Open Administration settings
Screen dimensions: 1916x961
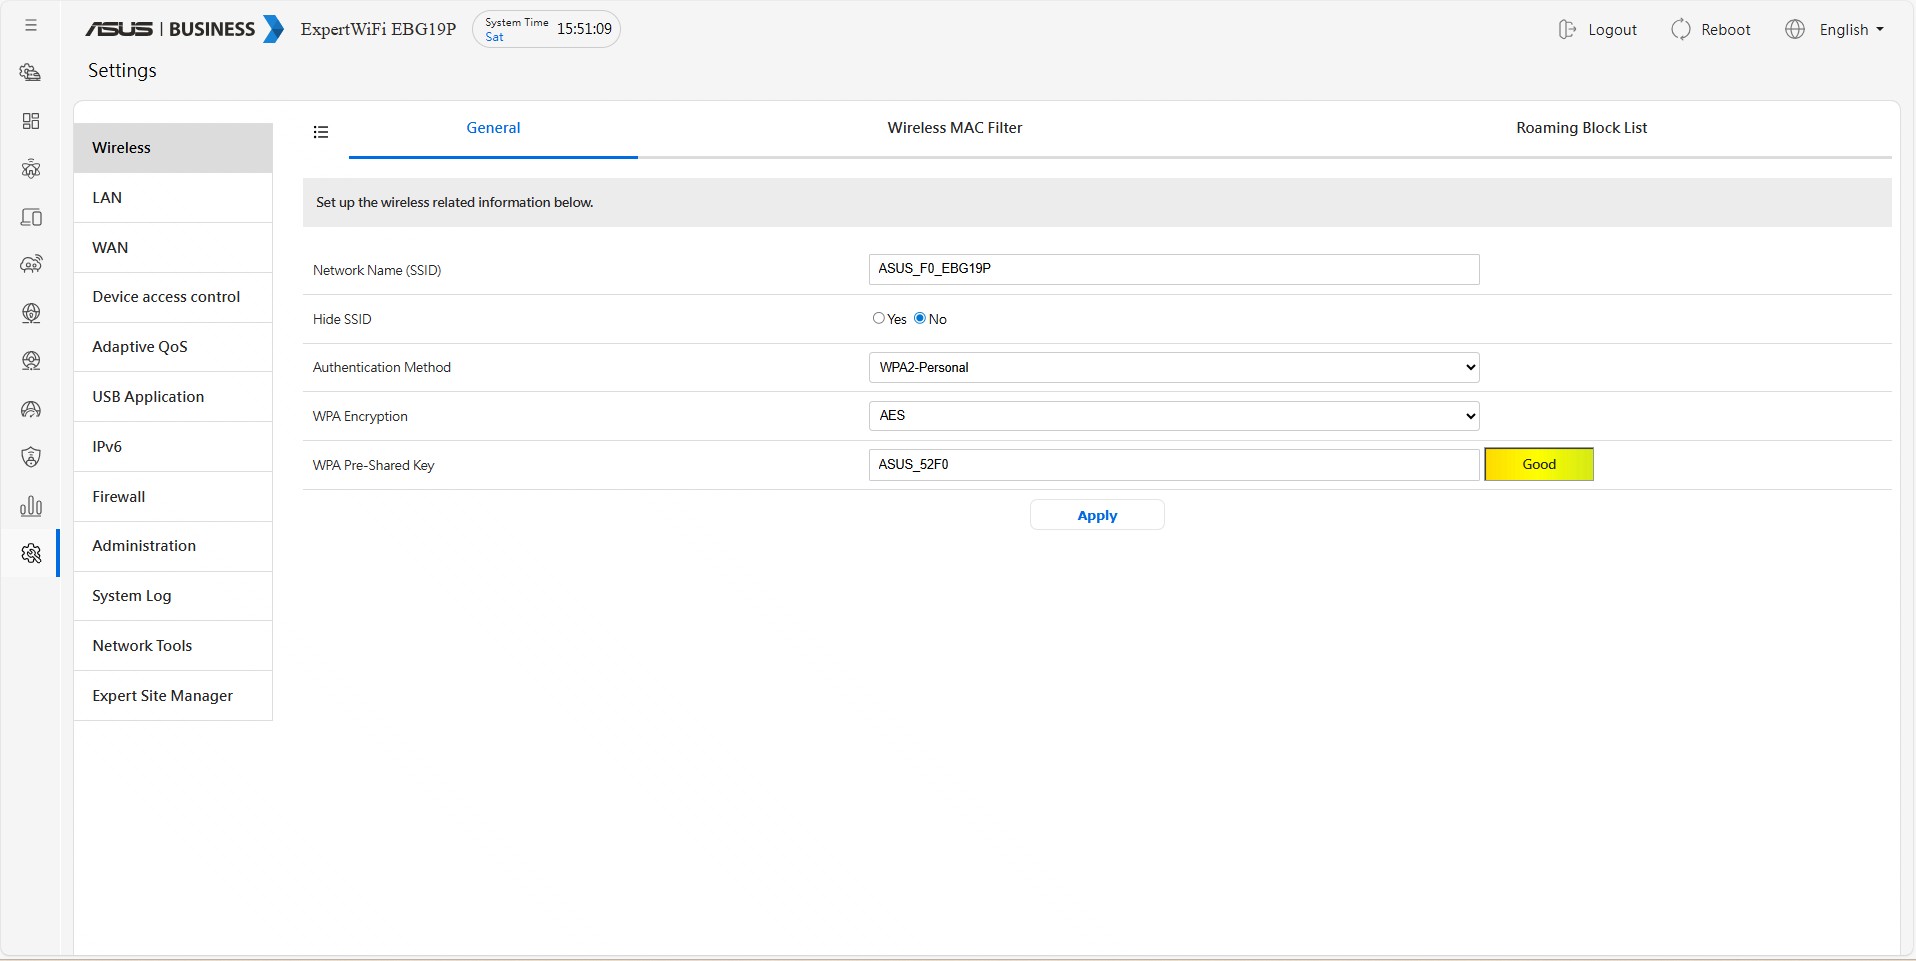(173, 546)
